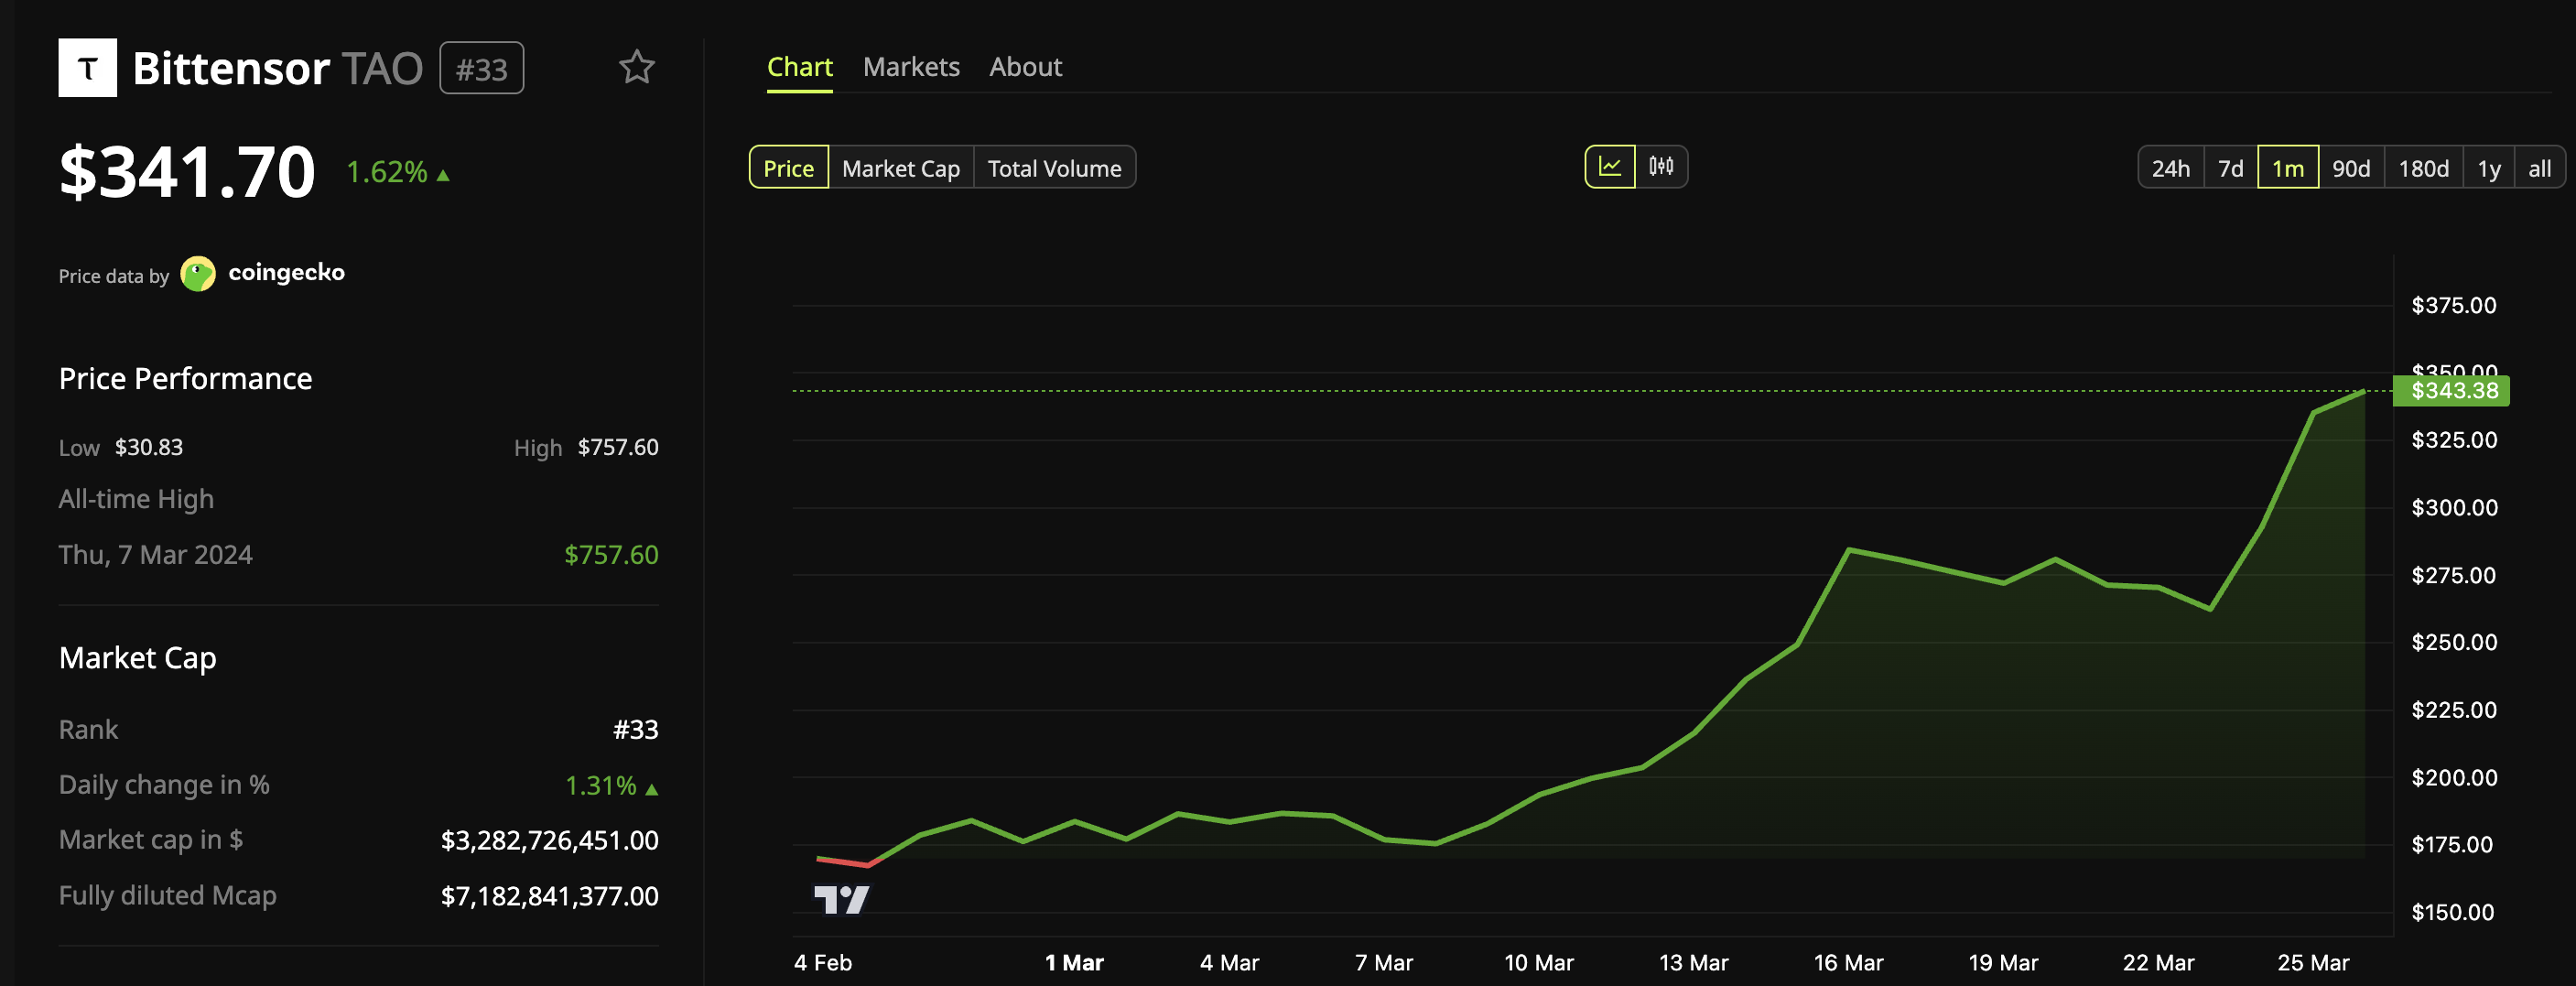2576x986 pixels.
Task: Show the all-time chart range
Action: (2540, 168)
